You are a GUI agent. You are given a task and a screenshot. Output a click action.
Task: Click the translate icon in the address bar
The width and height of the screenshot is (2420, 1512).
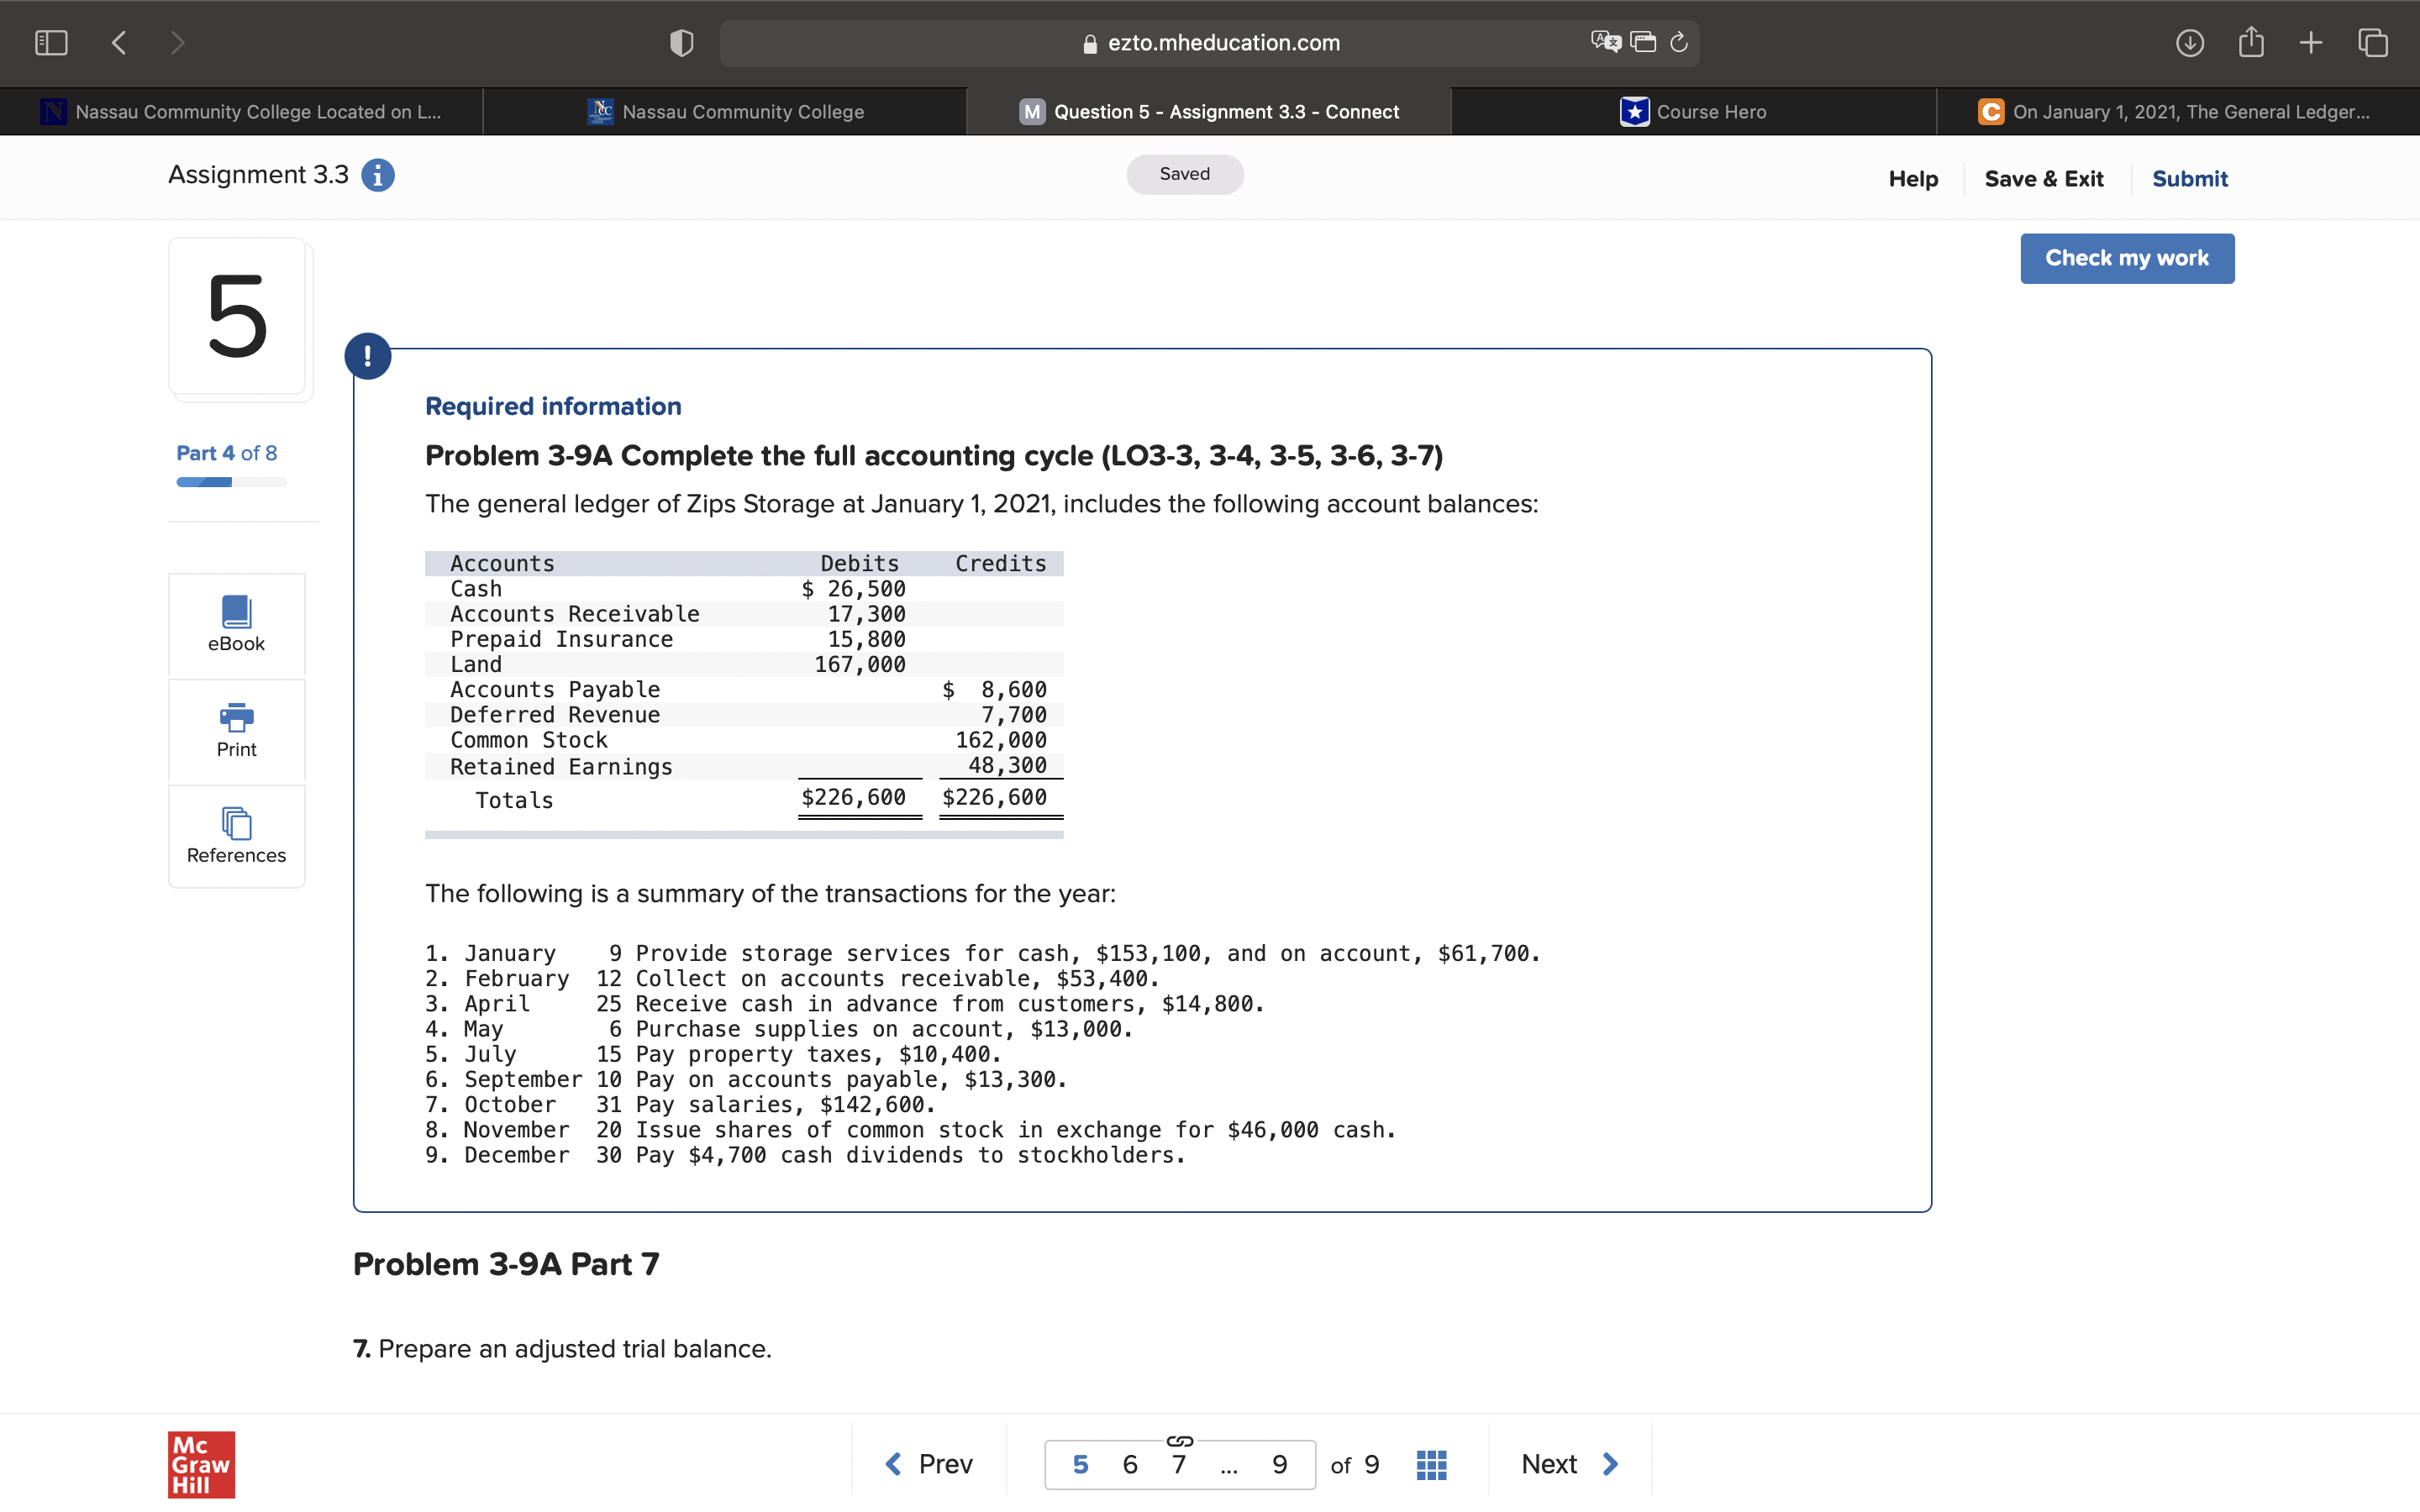click(1605, 42)
